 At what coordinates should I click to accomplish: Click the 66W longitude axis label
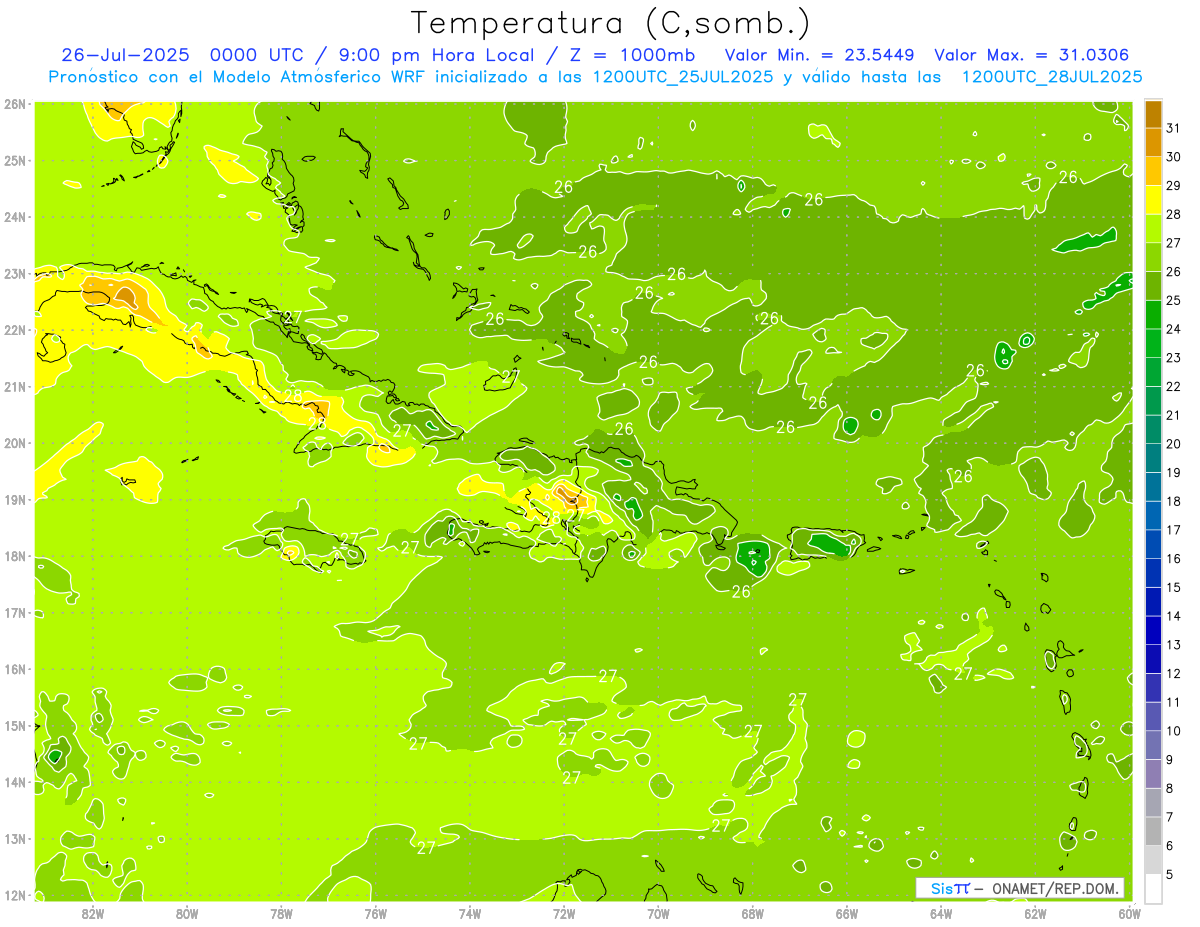(x=847, y=913)
